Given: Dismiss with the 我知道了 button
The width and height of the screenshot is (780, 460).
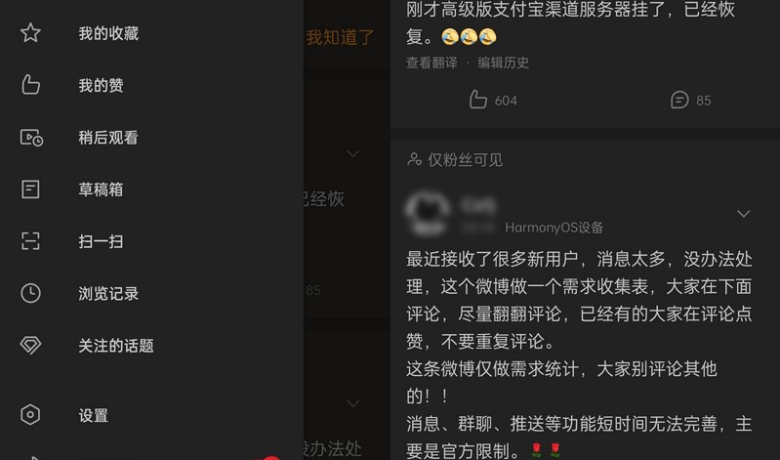Looking at the screenshot, I should [x=340, y=37].
